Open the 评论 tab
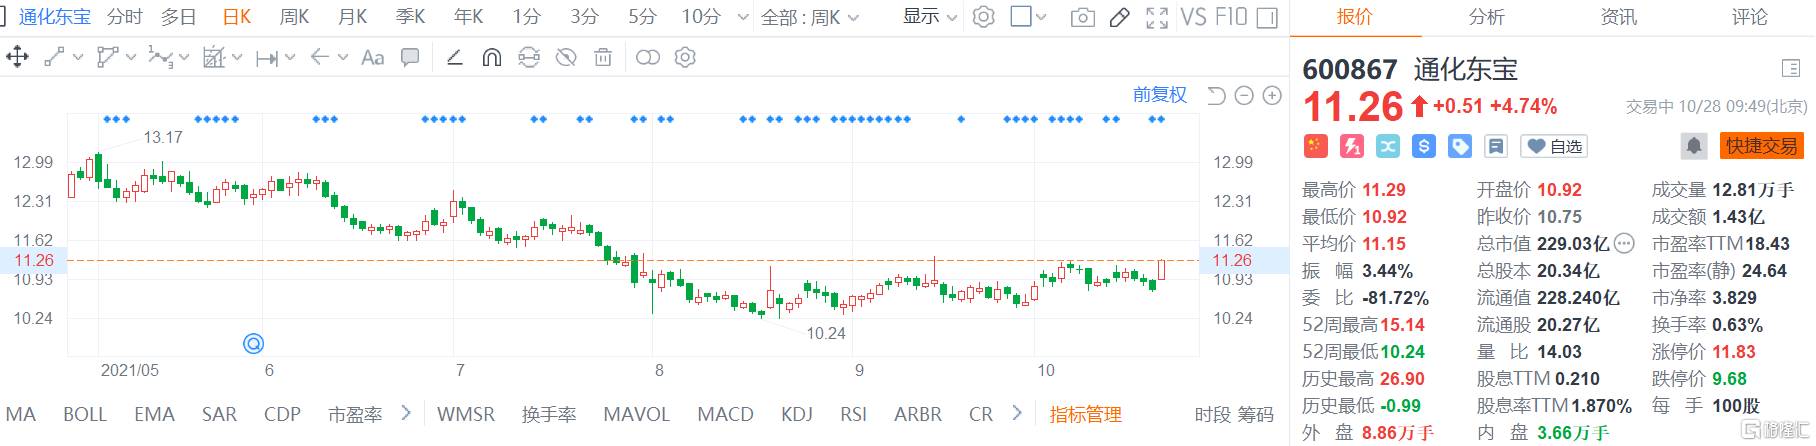Viewport: 1816px width, 446px height. click(1750, 17)
